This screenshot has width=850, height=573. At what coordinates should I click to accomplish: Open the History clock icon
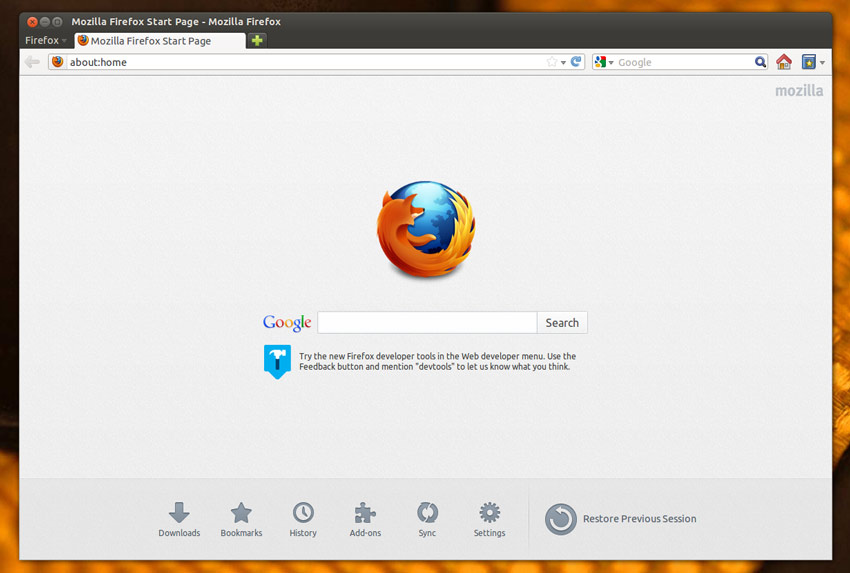[303, 512]
